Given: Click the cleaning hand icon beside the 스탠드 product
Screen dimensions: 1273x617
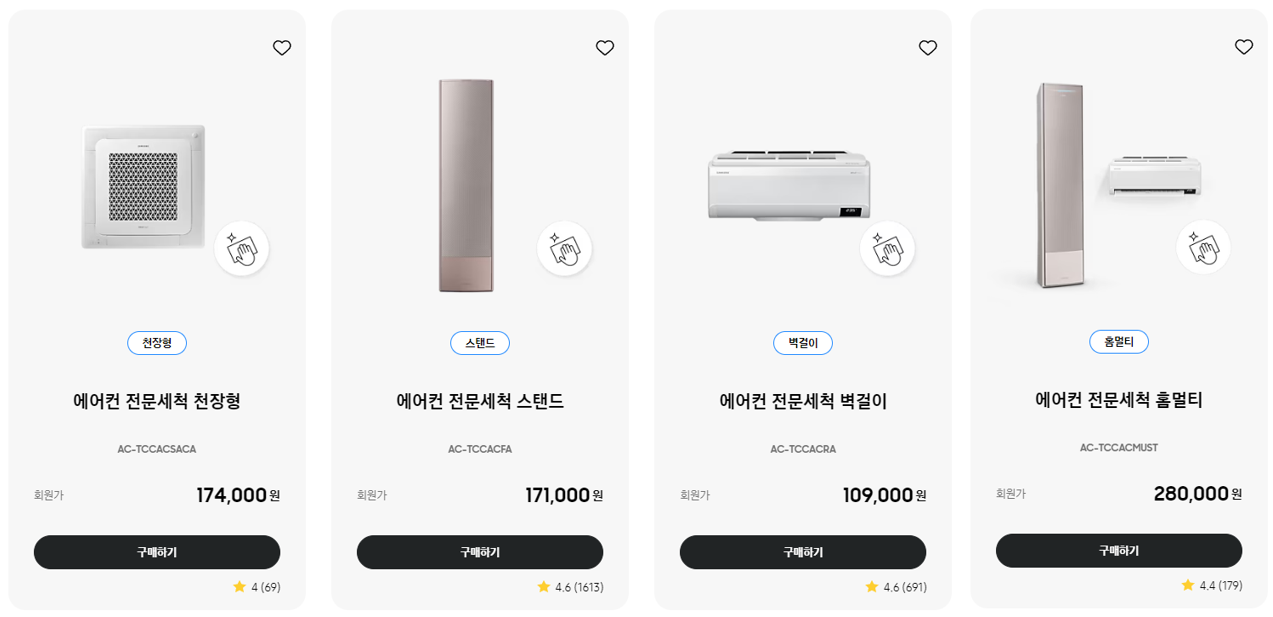Looking at the screenshot, I should pyautogui.click(x=564, y=249).
